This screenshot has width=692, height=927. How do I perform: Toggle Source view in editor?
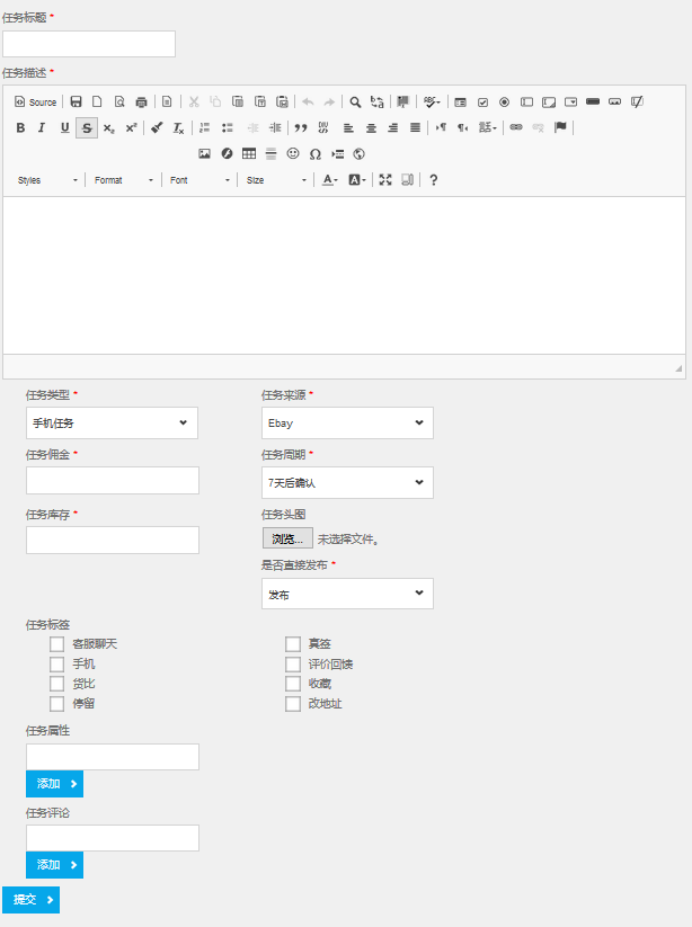[x=35, y=102]
